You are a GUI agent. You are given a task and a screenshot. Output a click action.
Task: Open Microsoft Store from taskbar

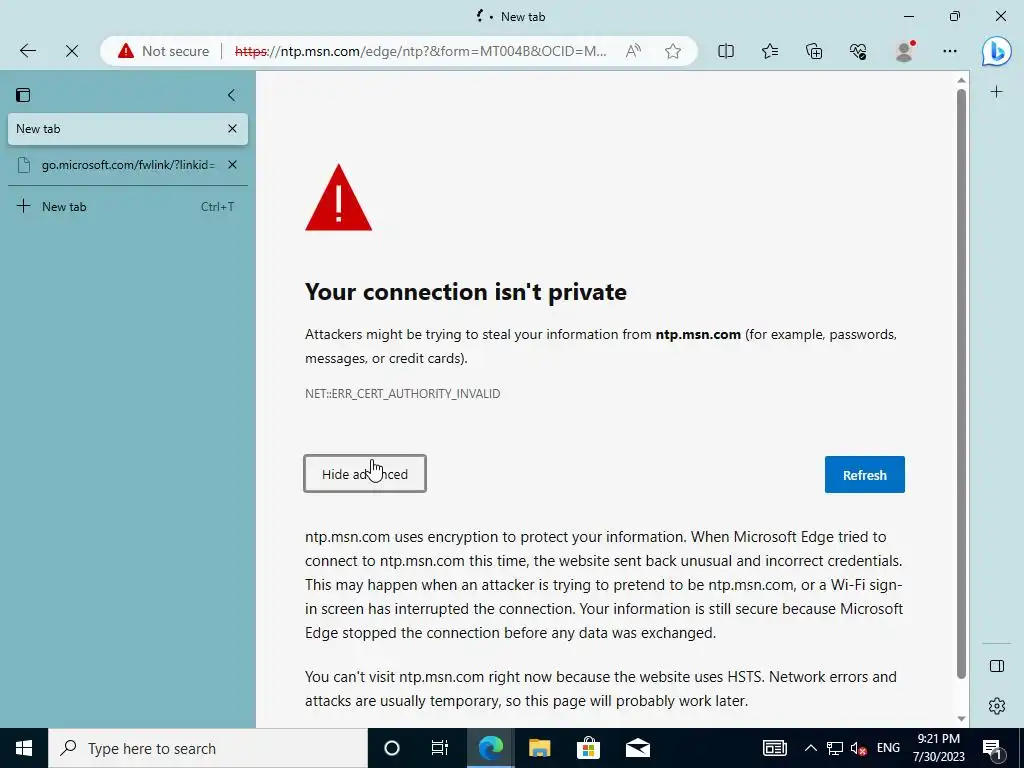pos(588,748)
